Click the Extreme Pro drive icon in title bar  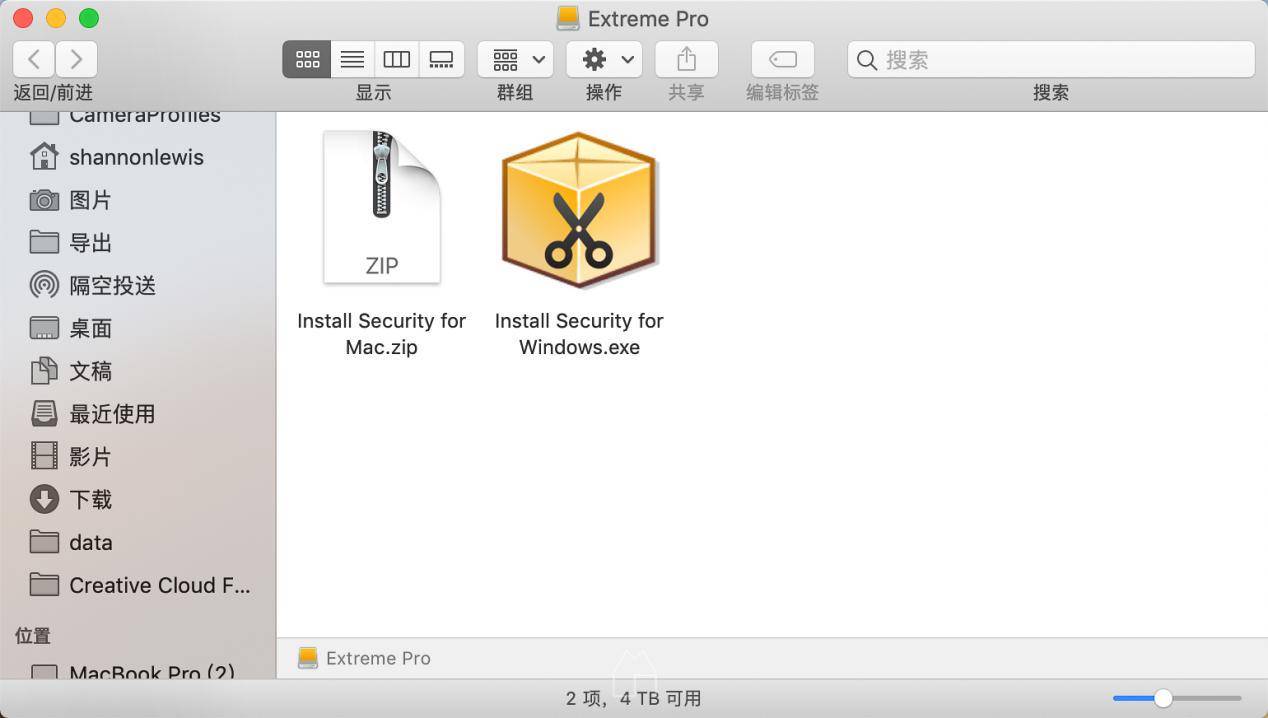coord(568,18)
